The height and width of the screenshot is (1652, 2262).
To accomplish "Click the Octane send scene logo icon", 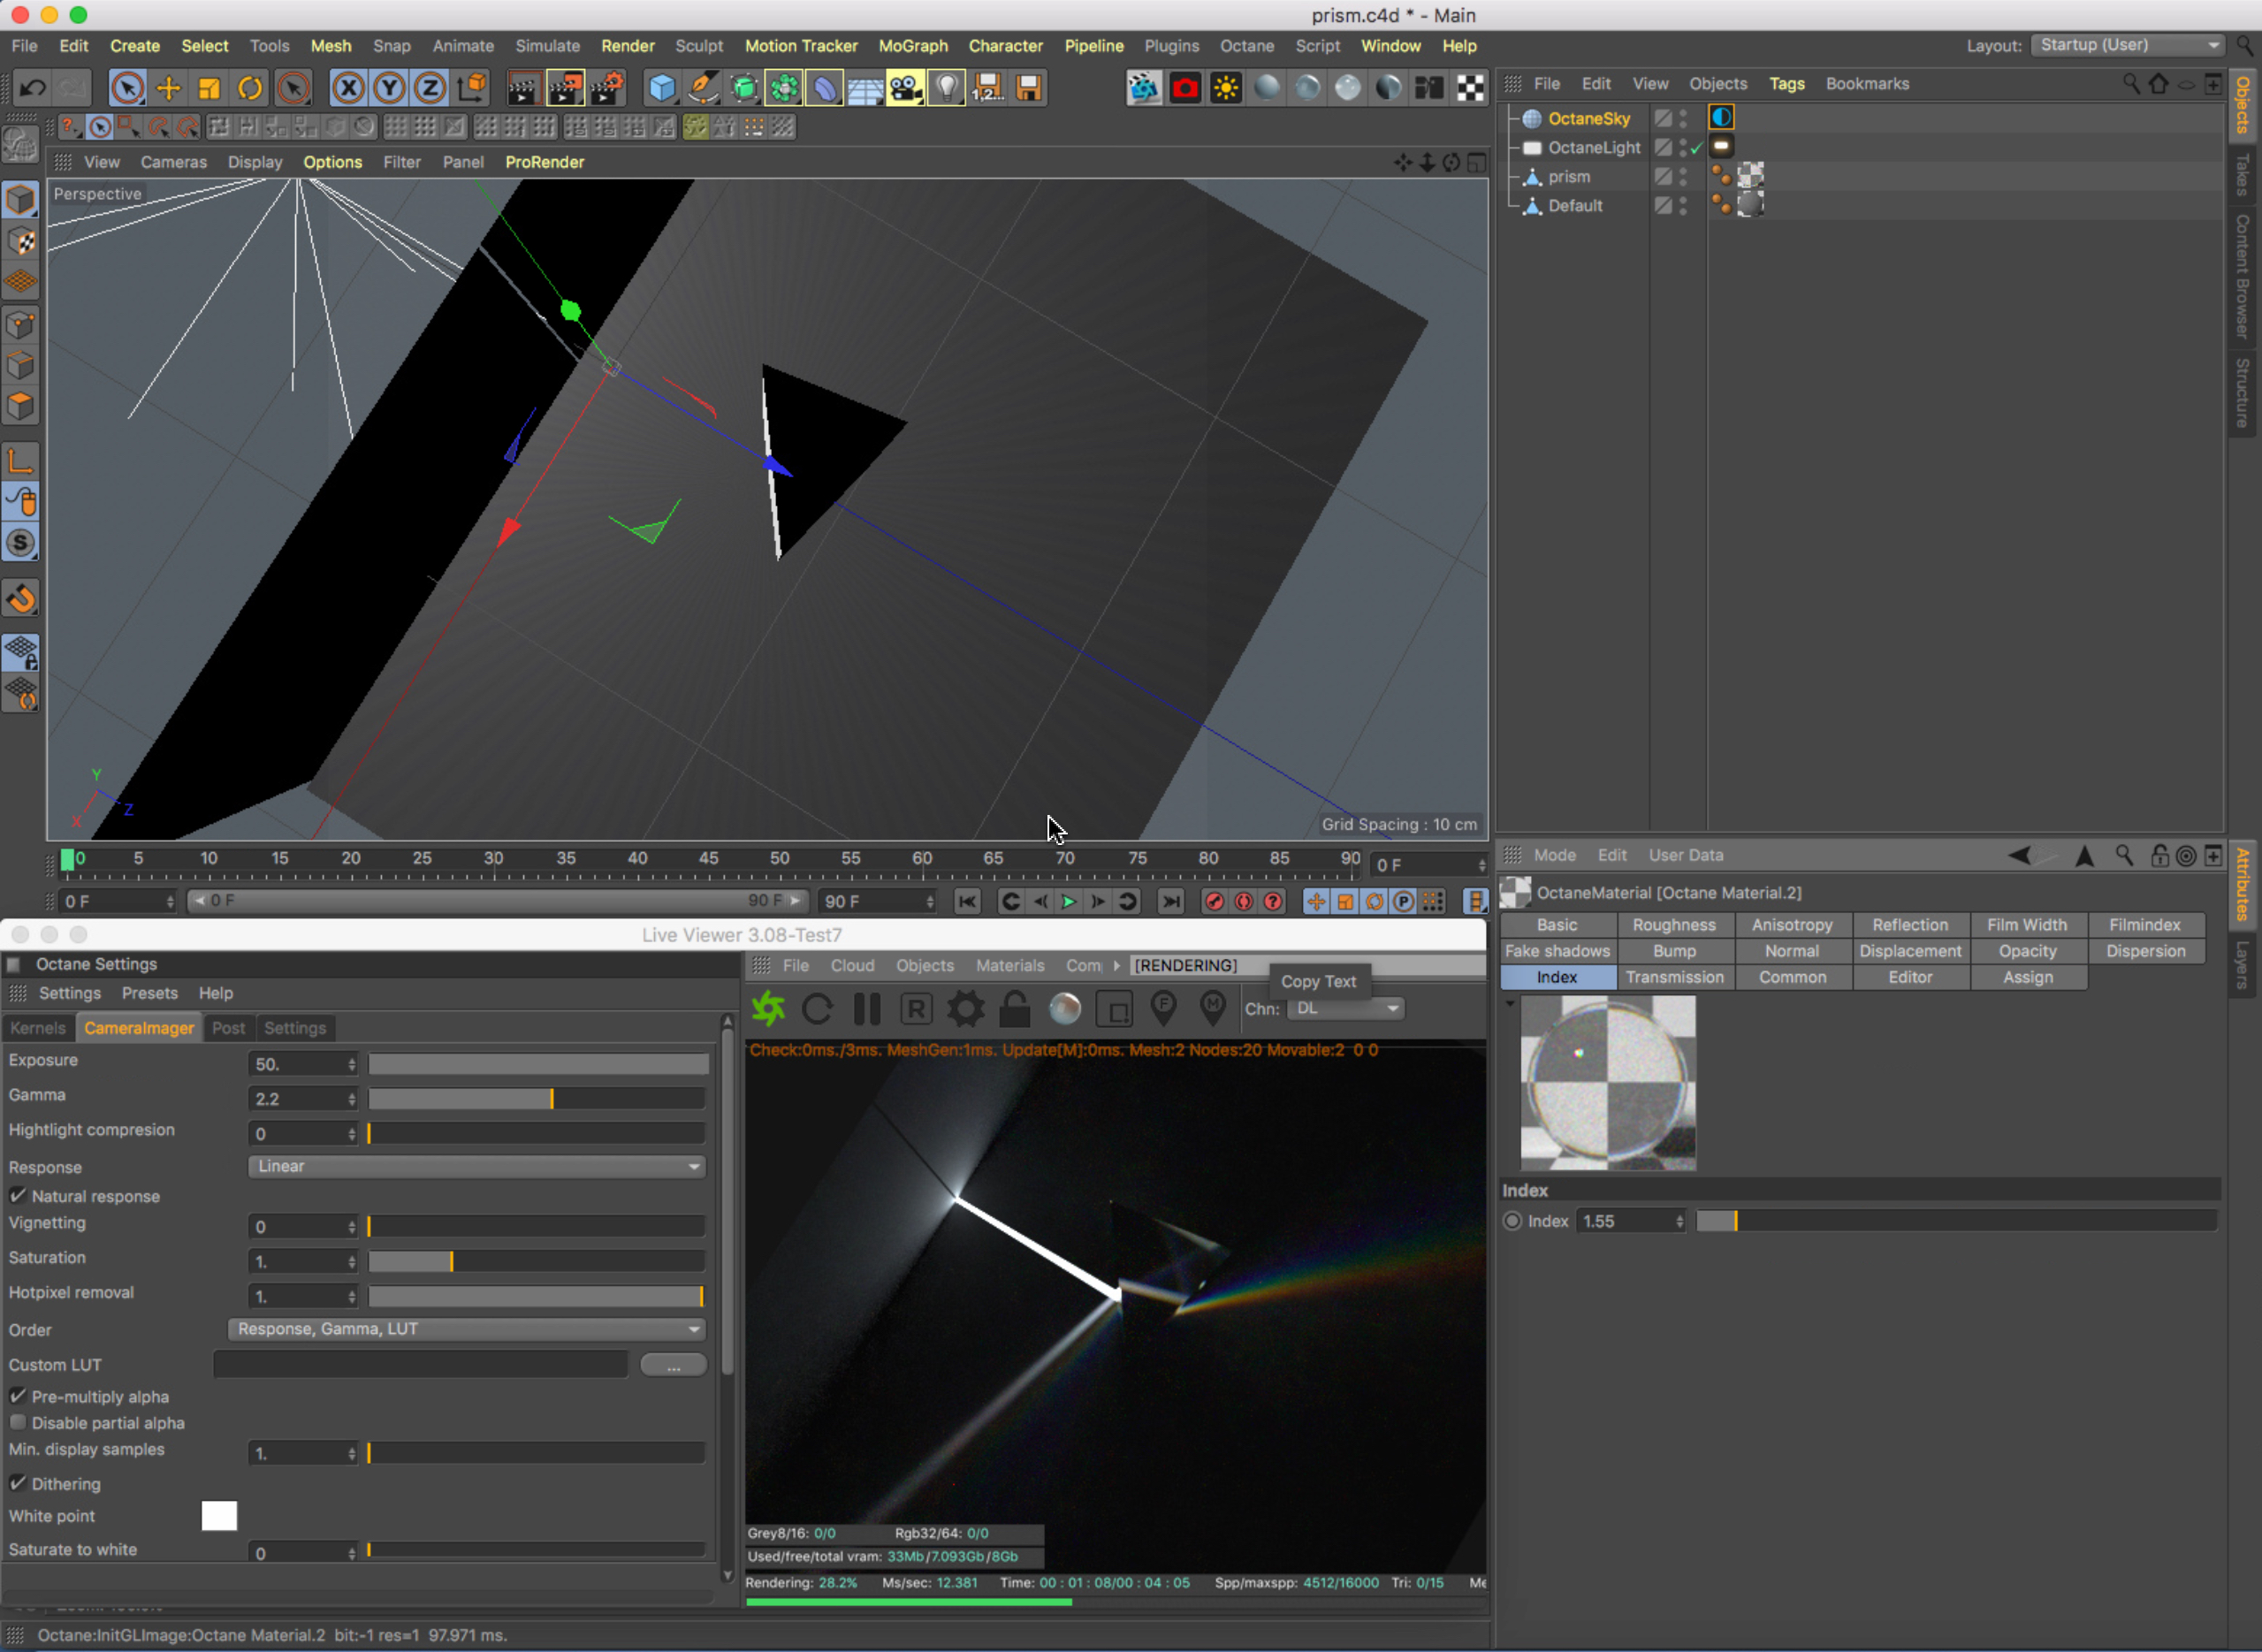I will click(769, 1009).
